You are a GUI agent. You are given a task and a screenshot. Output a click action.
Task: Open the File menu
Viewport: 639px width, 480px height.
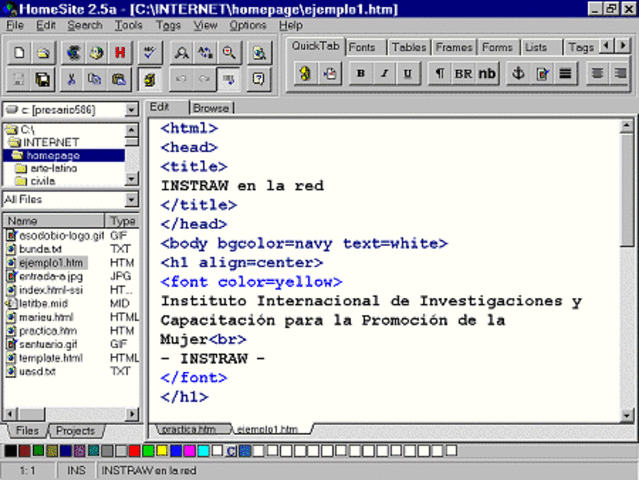tap(15, 25)
